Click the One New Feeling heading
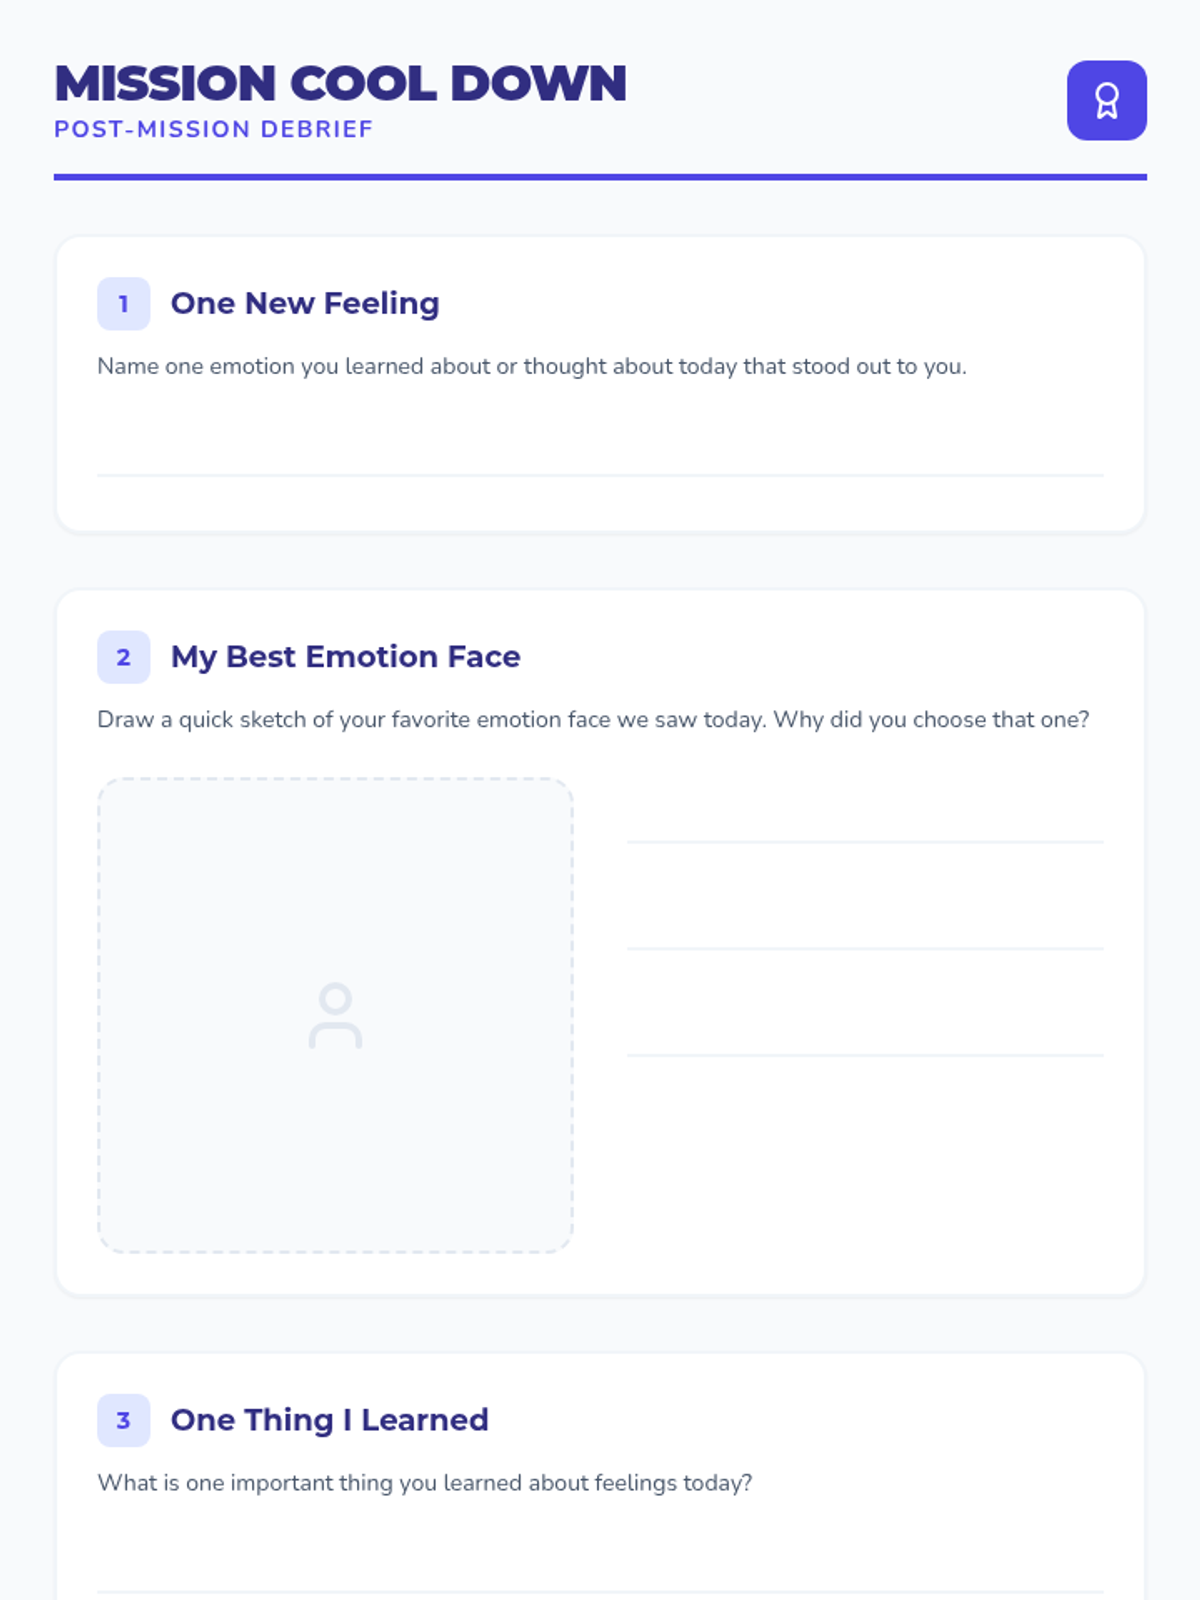 (305, 303)
